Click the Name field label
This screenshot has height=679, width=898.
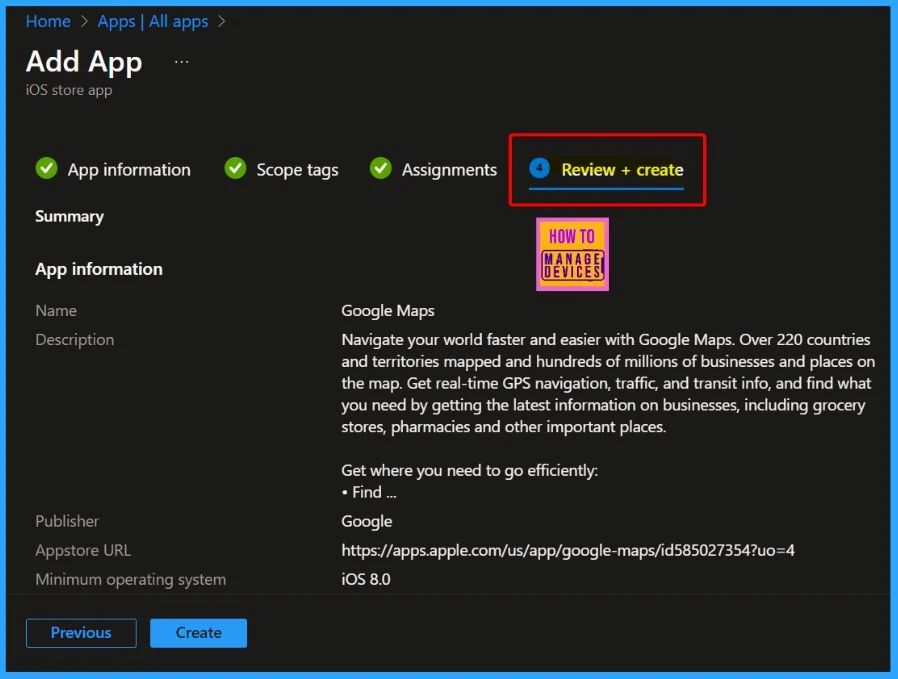[56, 311]
